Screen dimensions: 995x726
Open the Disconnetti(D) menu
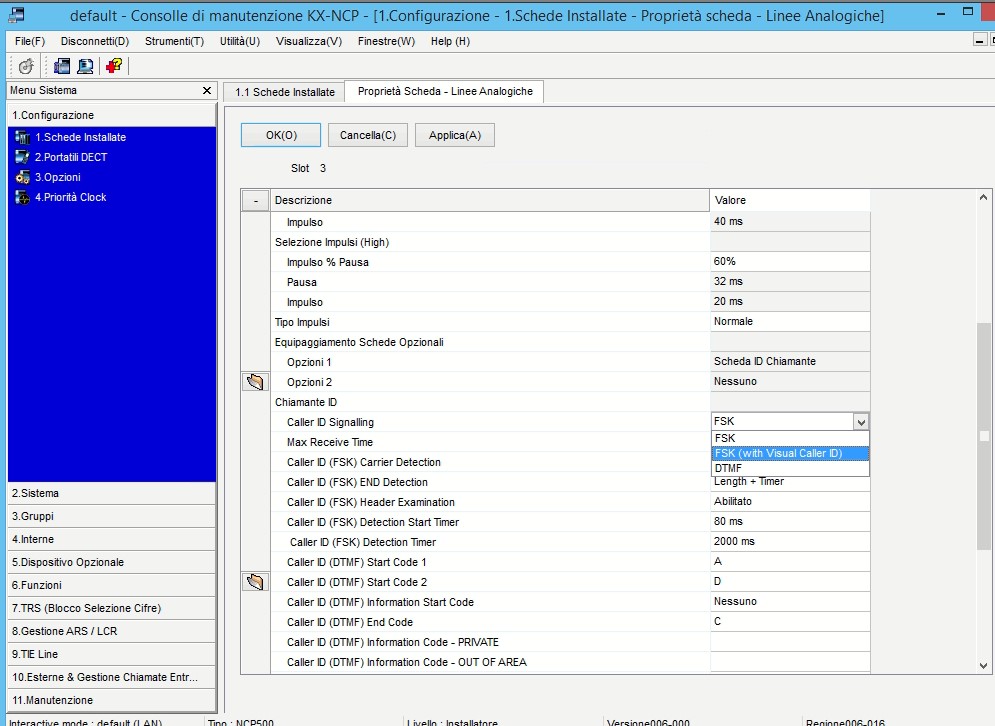[95, 41]
